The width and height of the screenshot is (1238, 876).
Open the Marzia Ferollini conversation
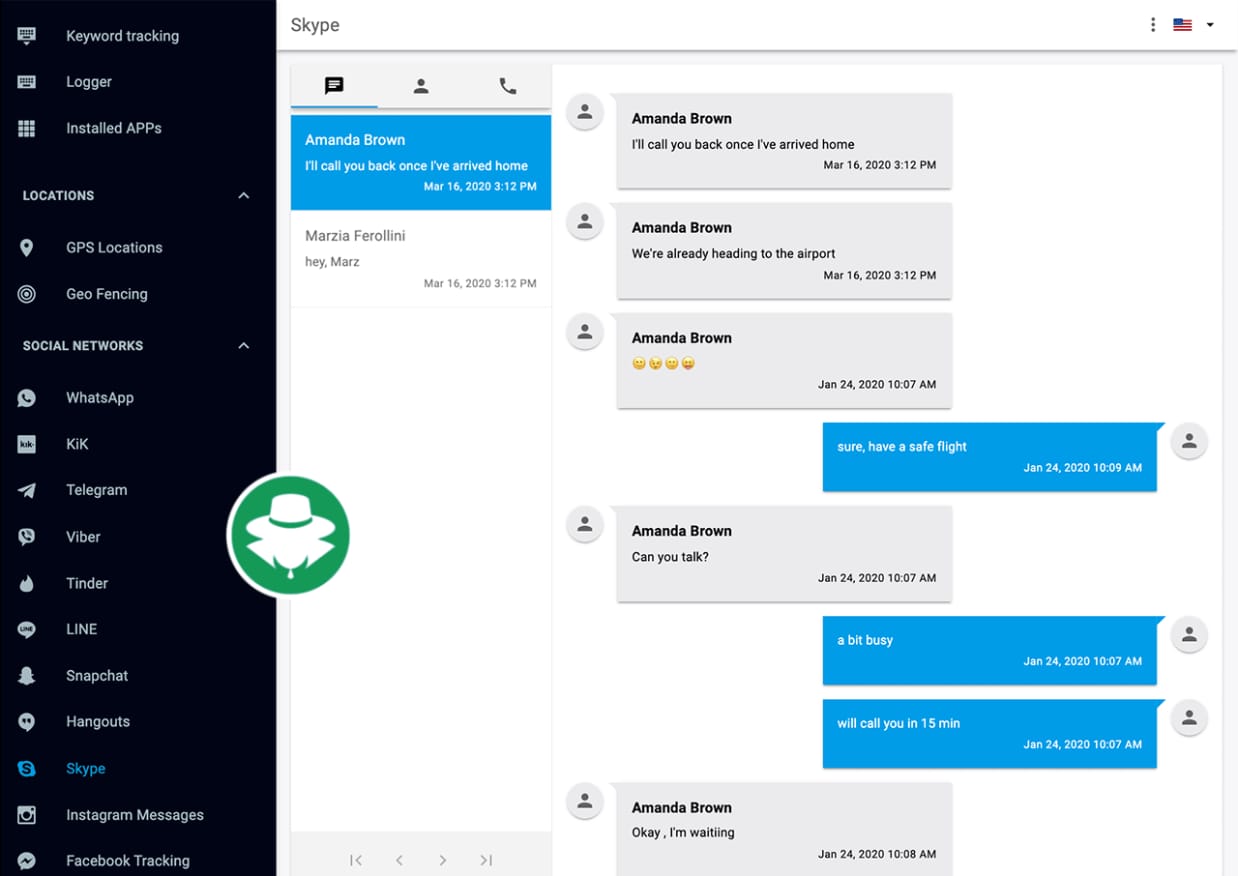tap(420, 257)
